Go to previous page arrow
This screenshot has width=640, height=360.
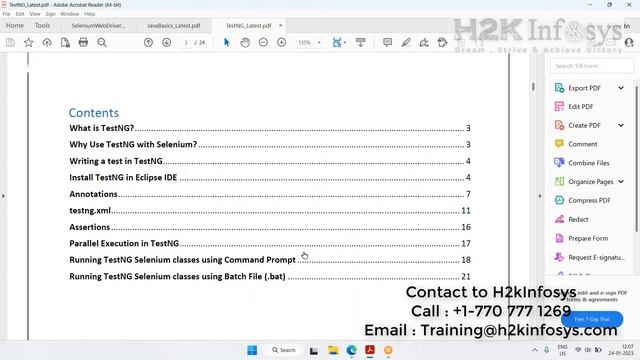(148, 42)
